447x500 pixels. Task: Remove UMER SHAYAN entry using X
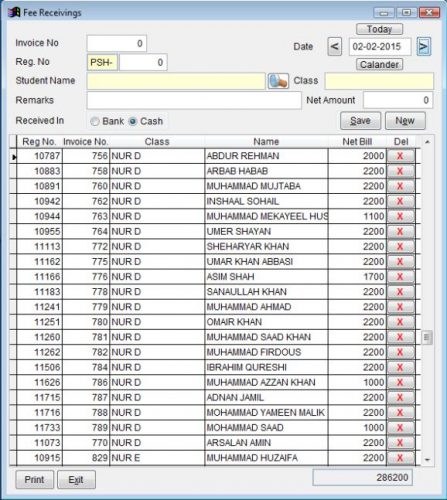400,231
